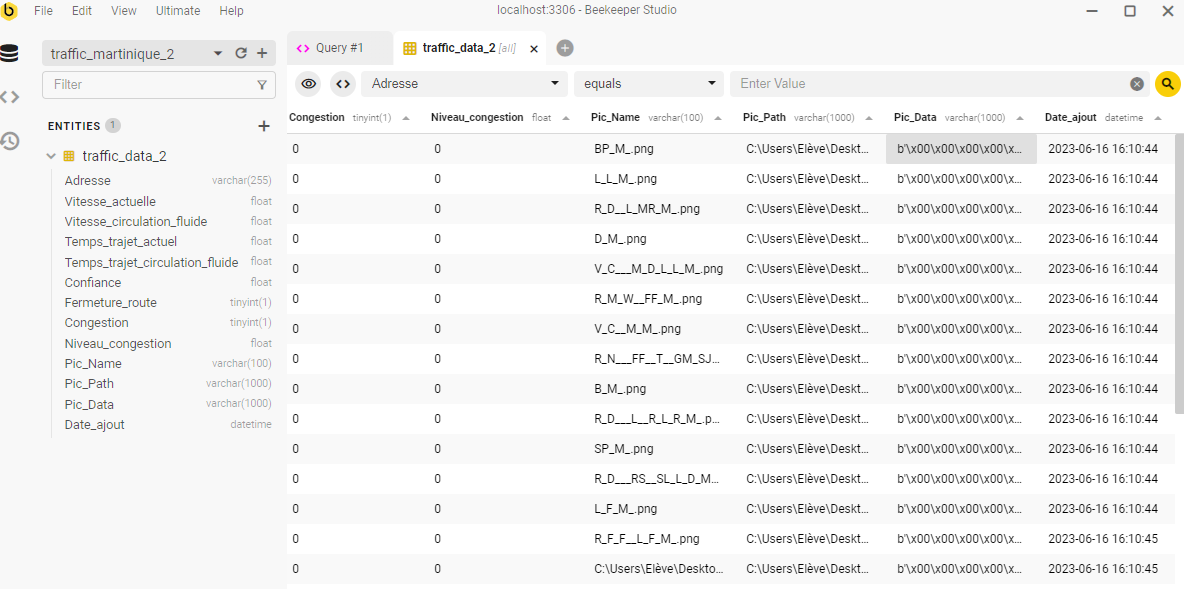Click the plus icon beside the database selector
This screenshot has width=1184, height=589.
[x=262, y=54]
